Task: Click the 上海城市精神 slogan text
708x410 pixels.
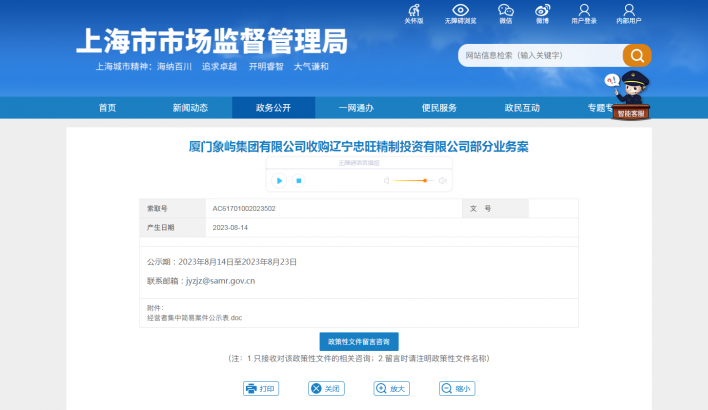Action: [x=212, y=67]
